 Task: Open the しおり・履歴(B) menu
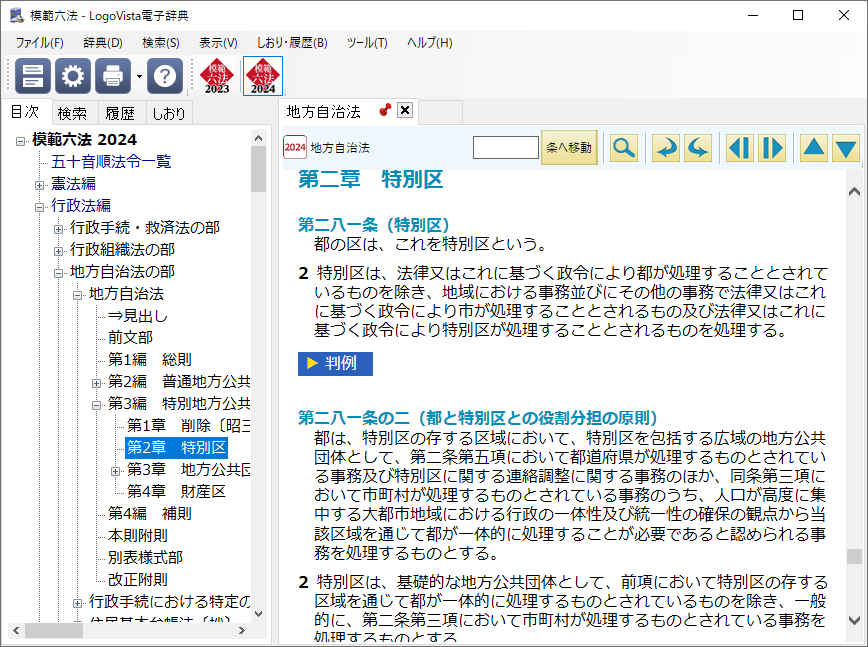[292, 43]
